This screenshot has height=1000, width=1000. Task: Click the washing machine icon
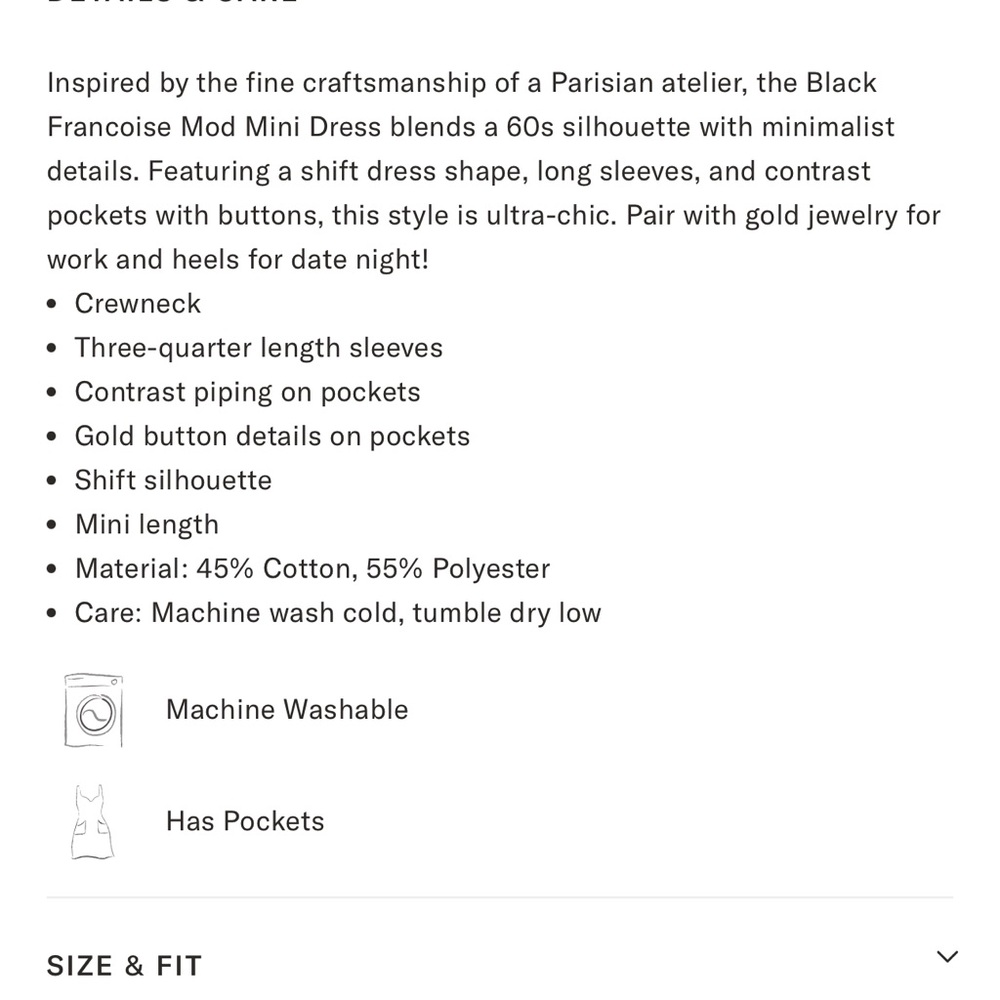[x=93, y=710]
